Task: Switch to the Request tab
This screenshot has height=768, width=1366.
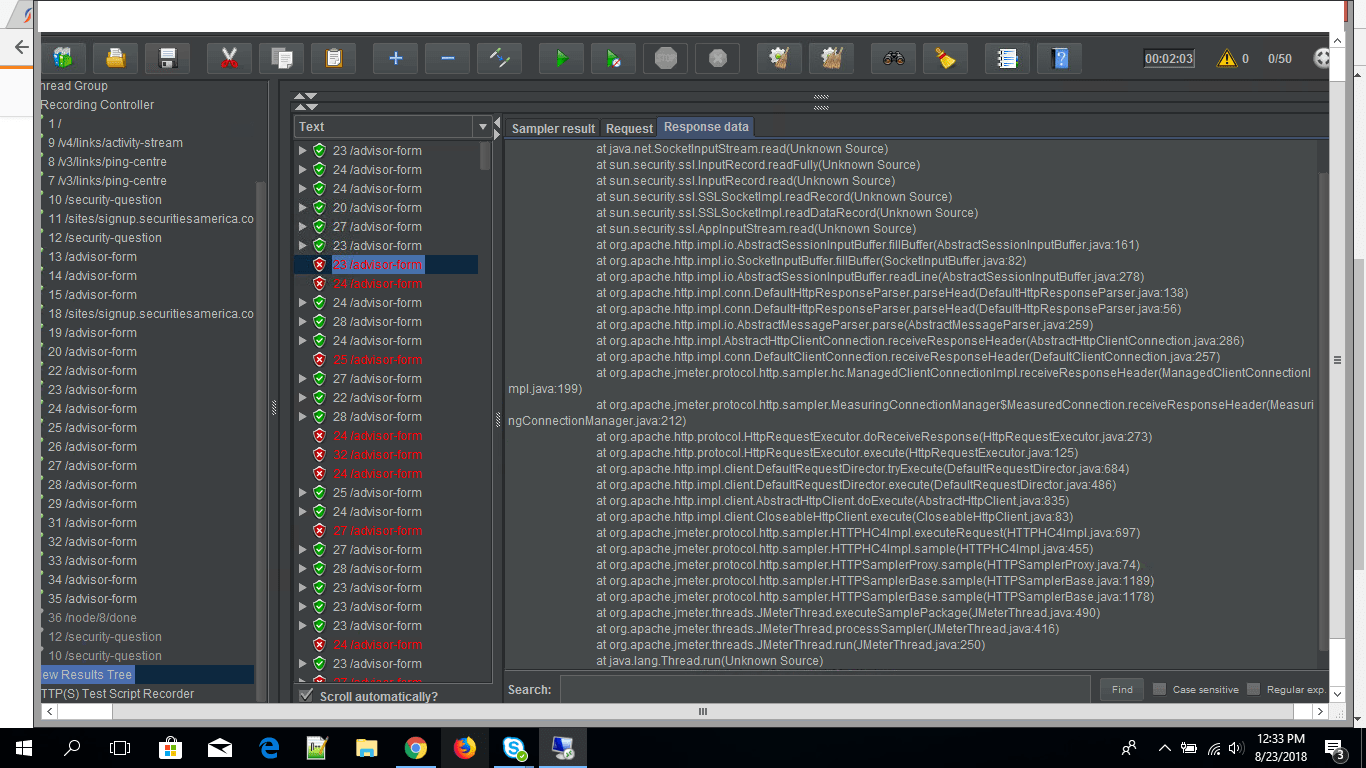Action: click(x=629, y=128)
